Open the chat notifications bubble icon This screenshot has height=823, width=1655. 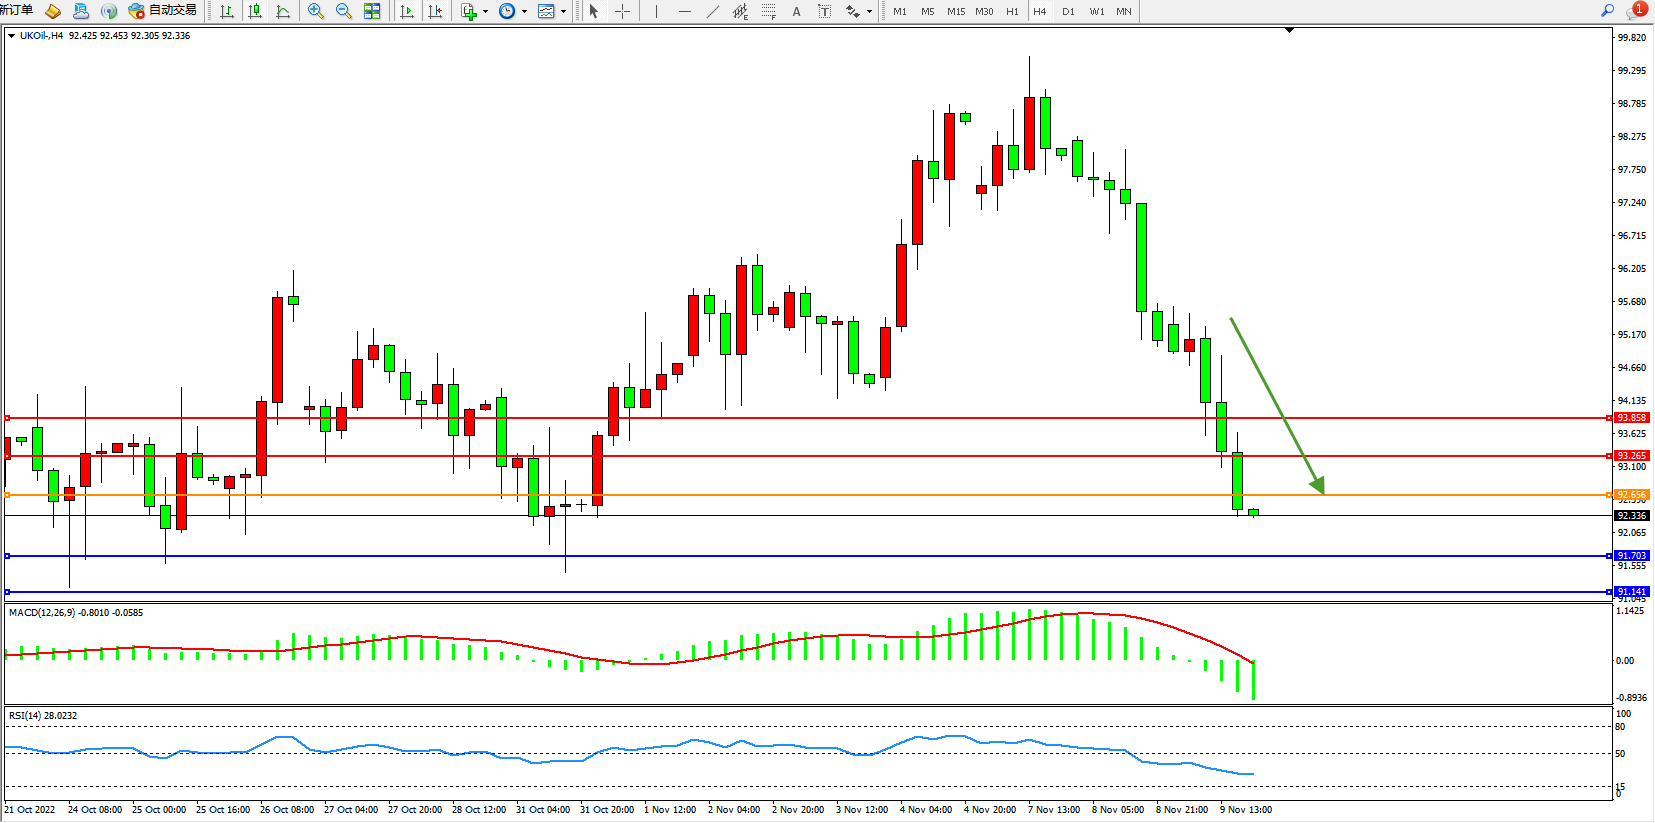point(1636,10)
